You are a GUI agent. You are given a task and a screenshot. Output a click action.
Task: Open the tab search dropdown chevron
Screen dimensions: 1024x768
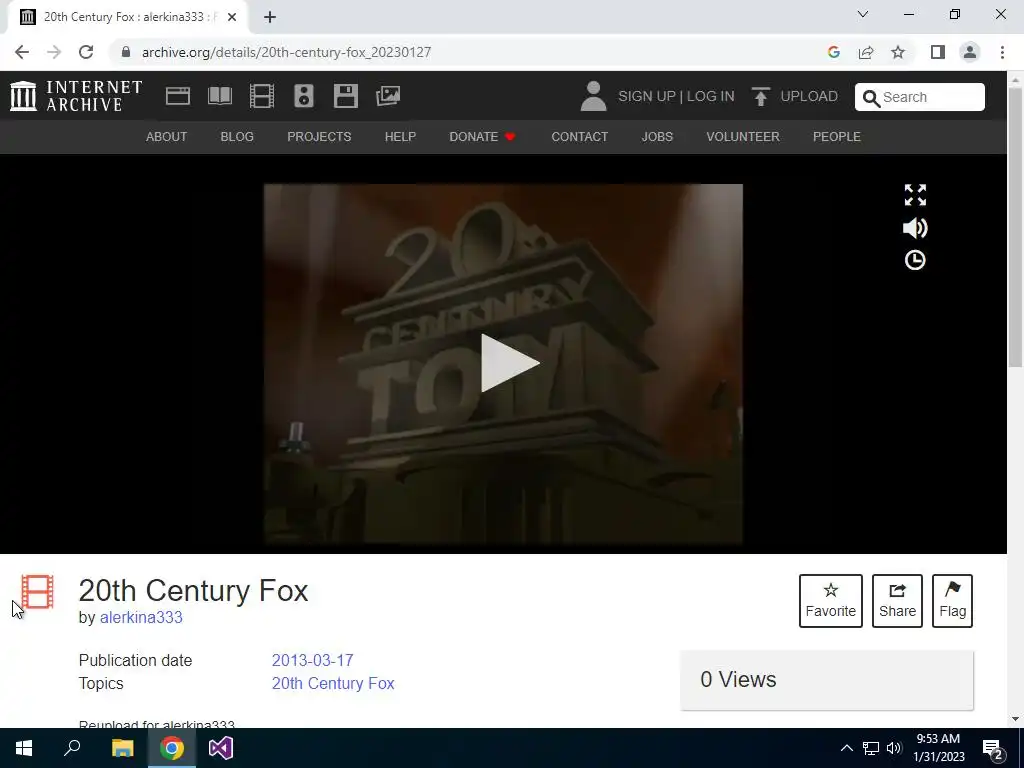[863, 14]
